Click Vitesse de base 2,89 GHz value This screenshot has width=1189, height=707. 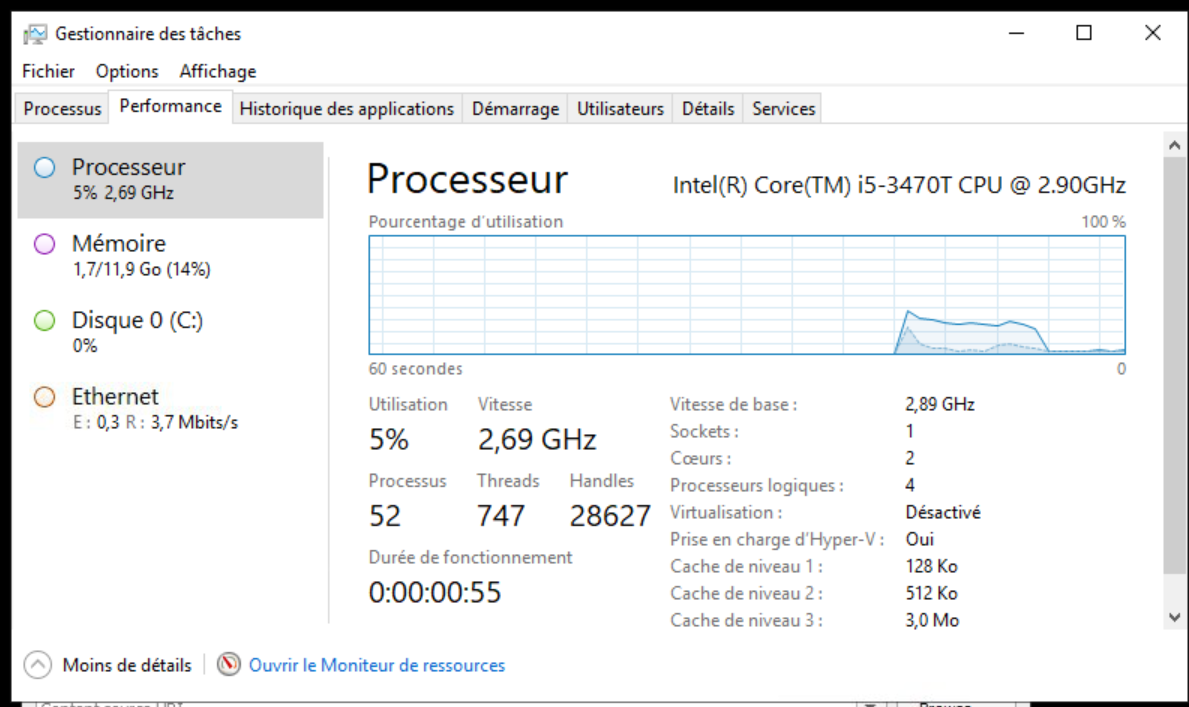coord(940,404)
